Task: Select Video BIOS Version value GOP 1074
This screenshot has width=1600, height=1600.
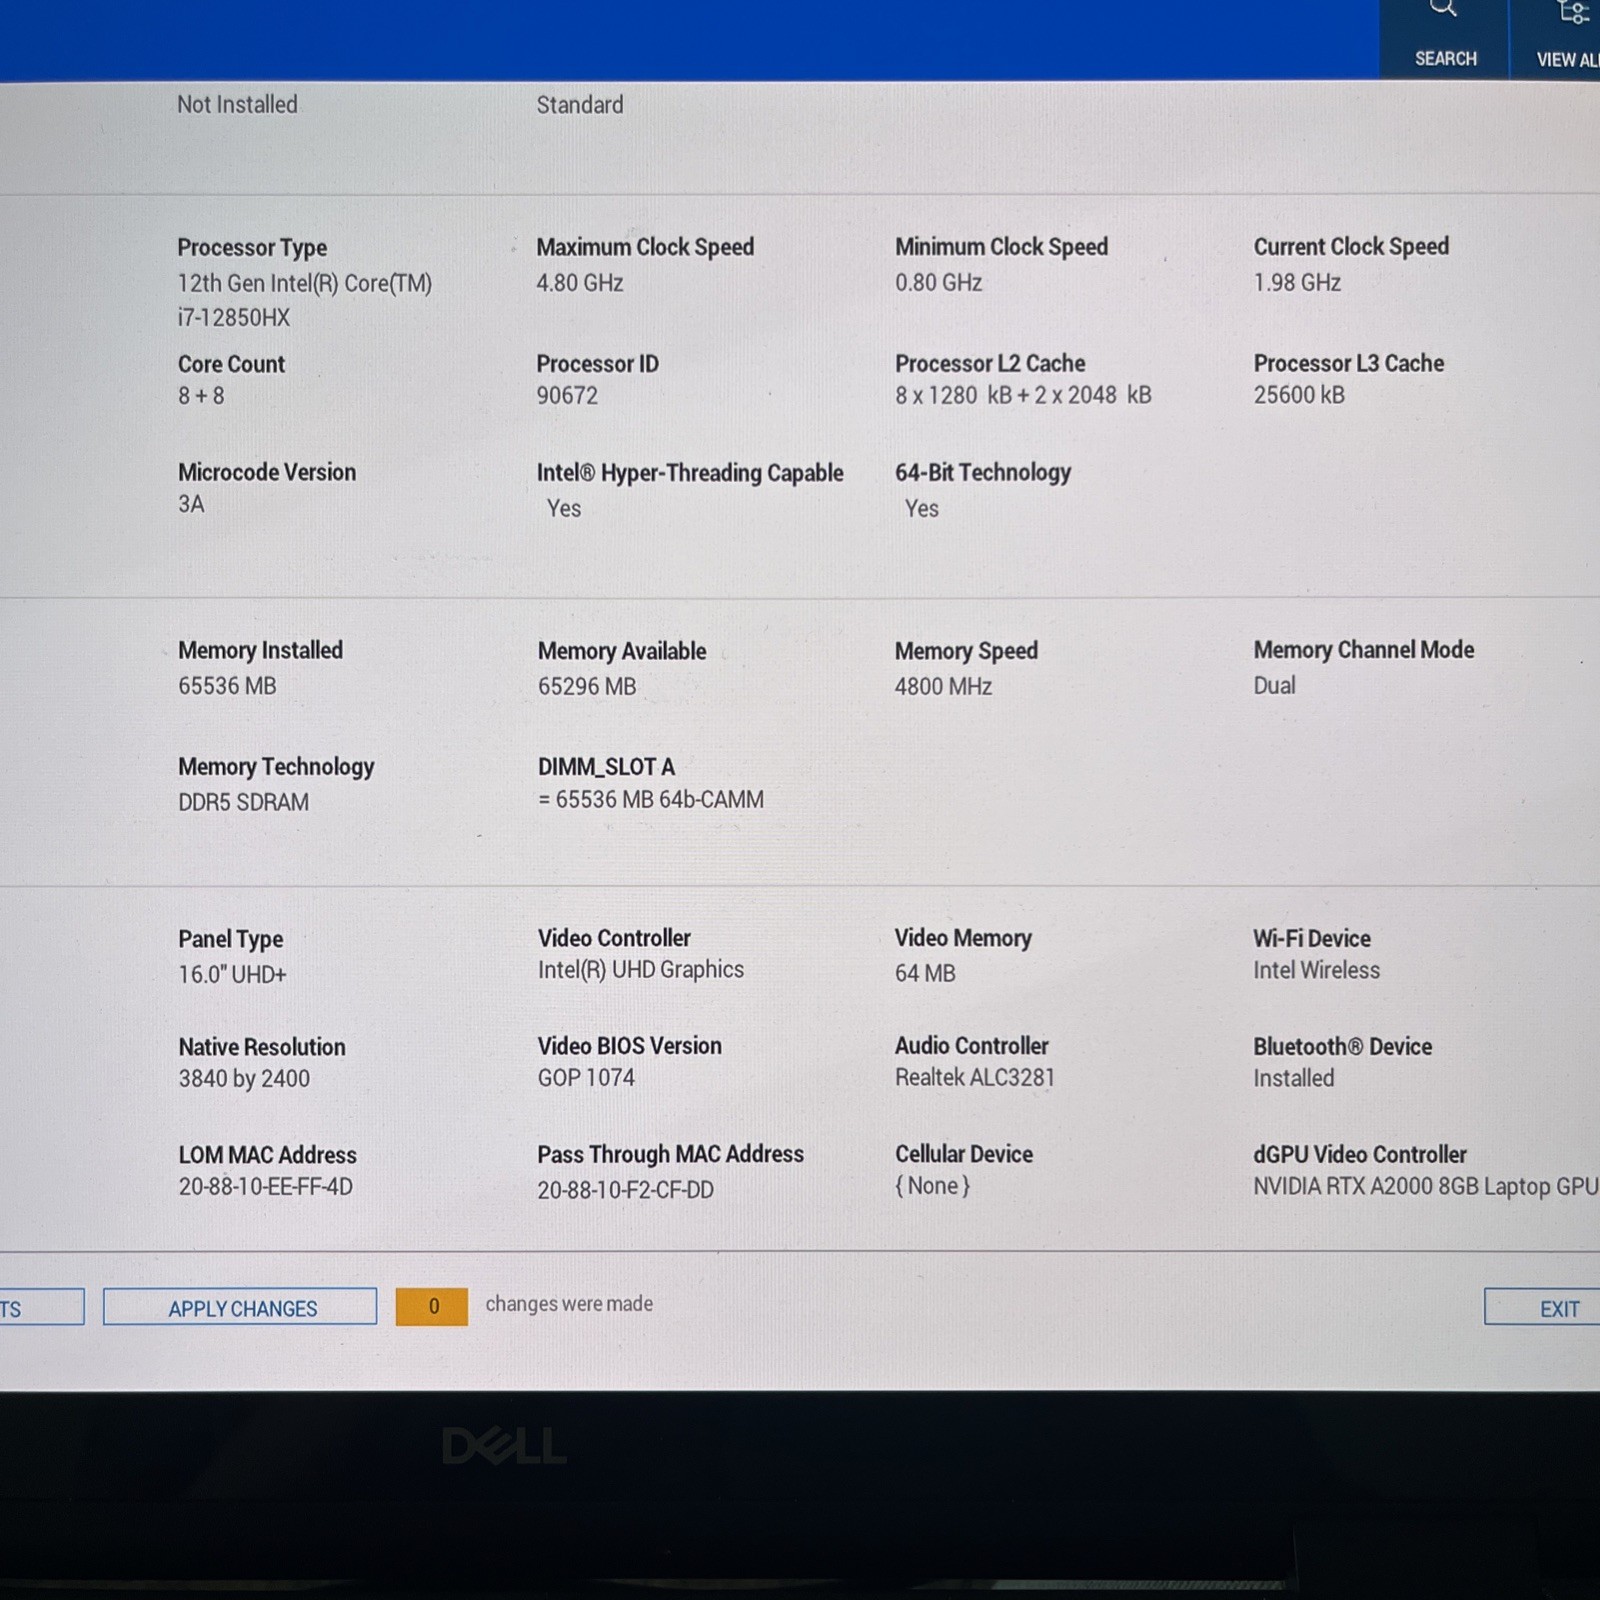Action: tap(586, 1078)
